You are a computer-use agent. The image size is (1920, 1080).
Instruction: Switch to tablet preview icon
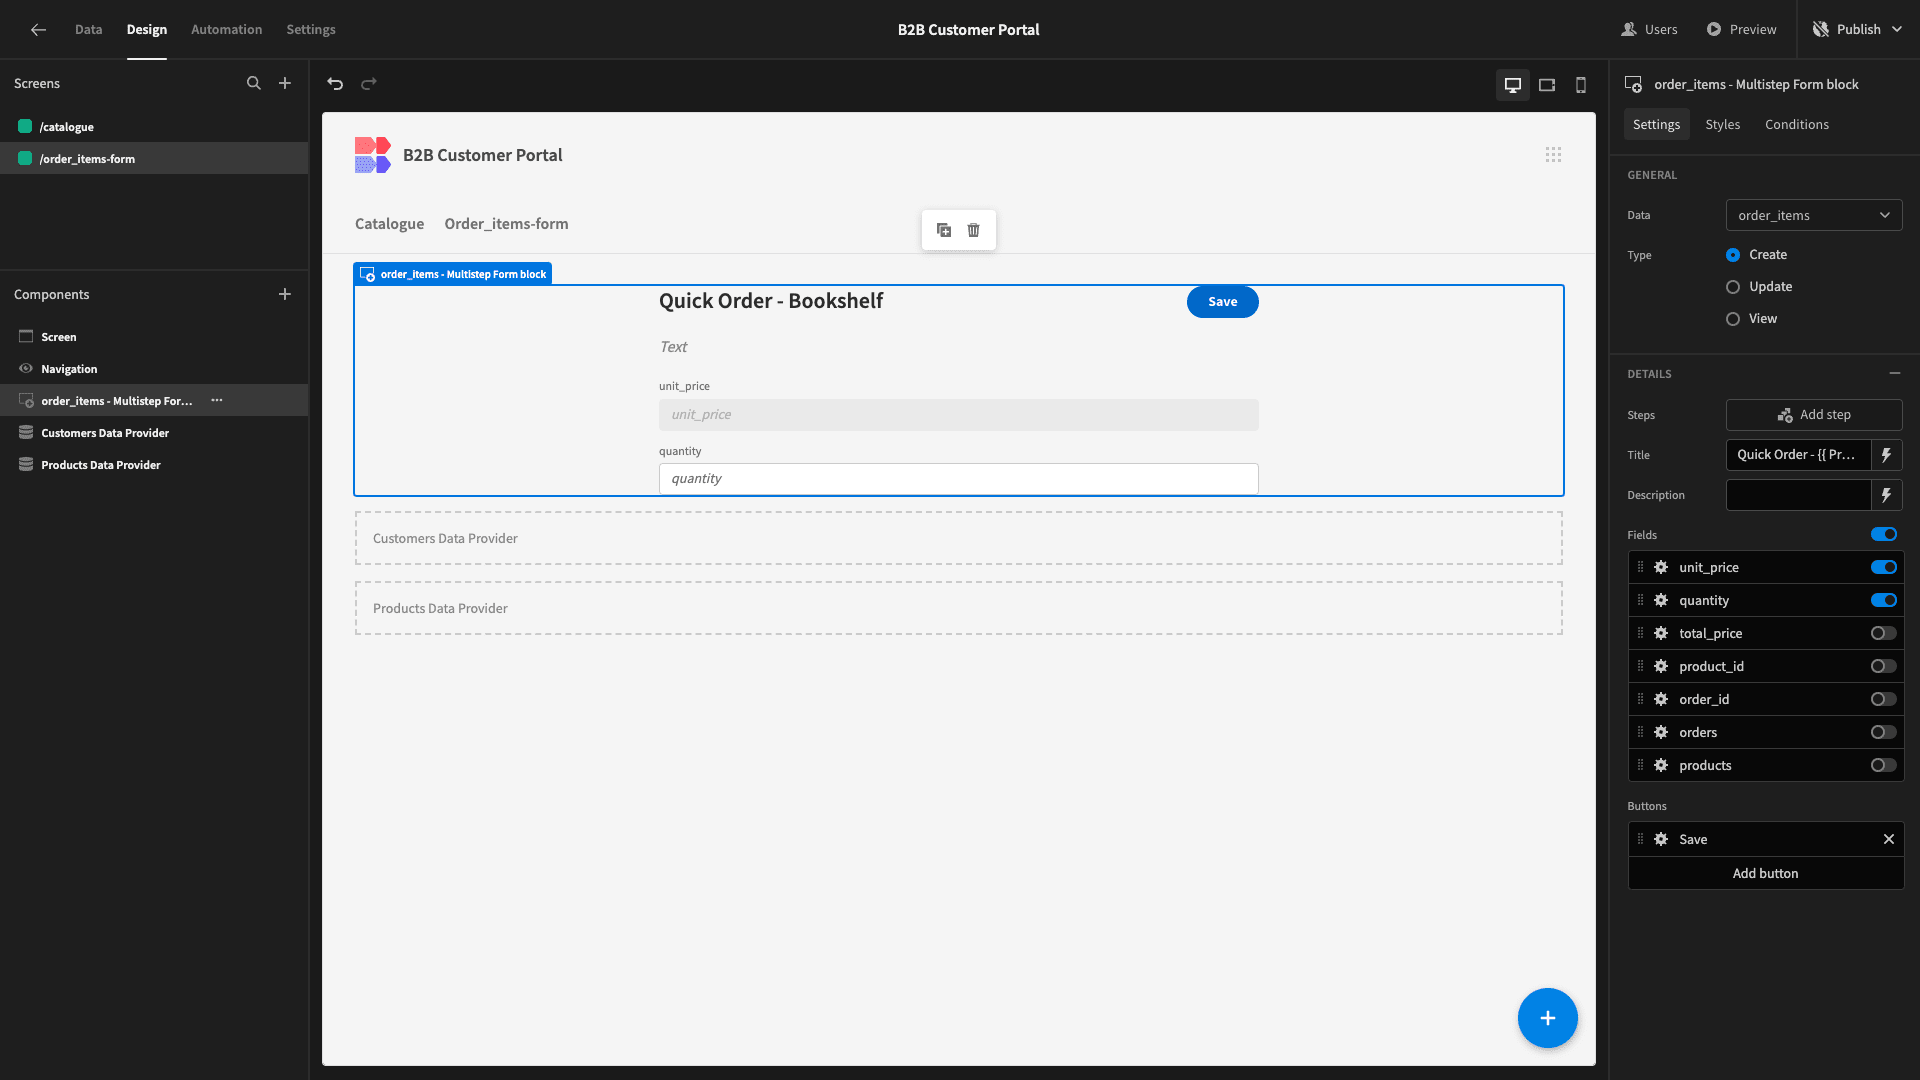tap(1547, 85)
